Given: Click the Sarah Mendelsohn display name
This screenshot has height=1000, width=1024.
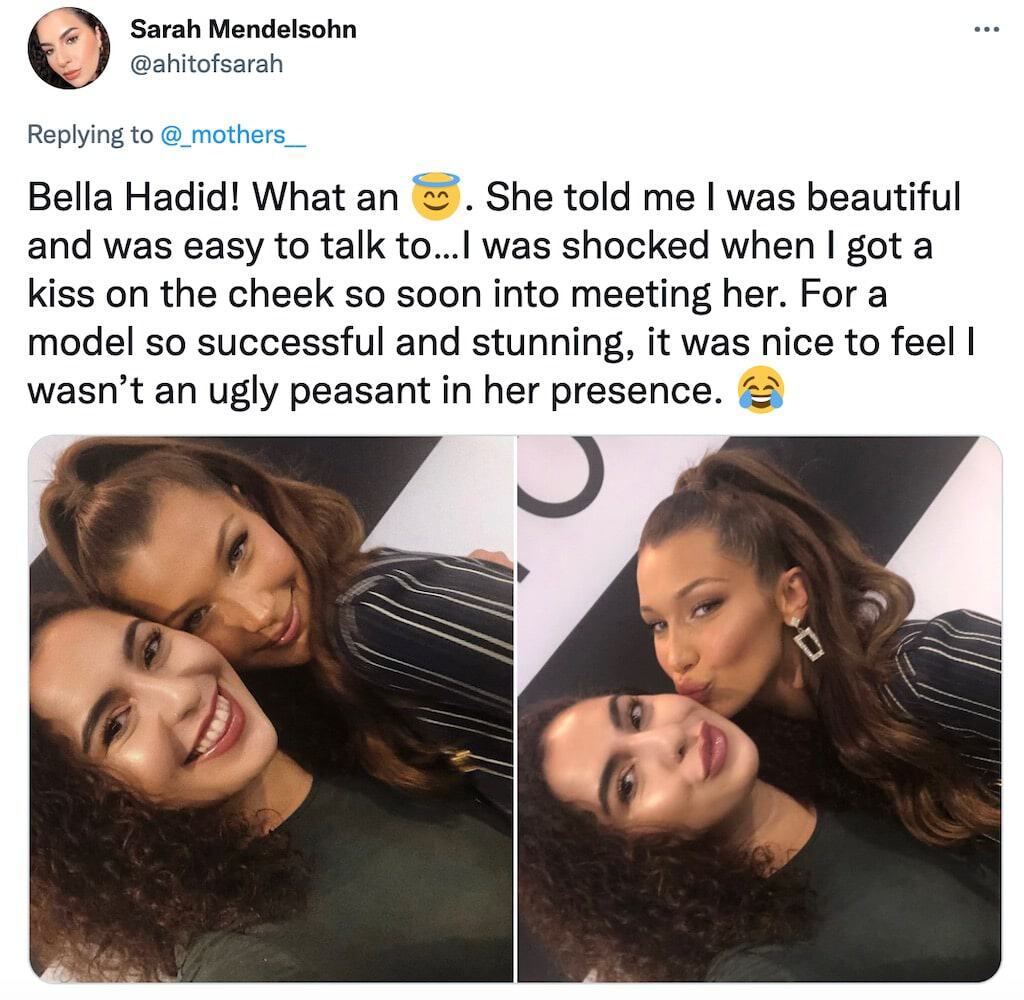Looking at the screenshot, I should (243, 29).
